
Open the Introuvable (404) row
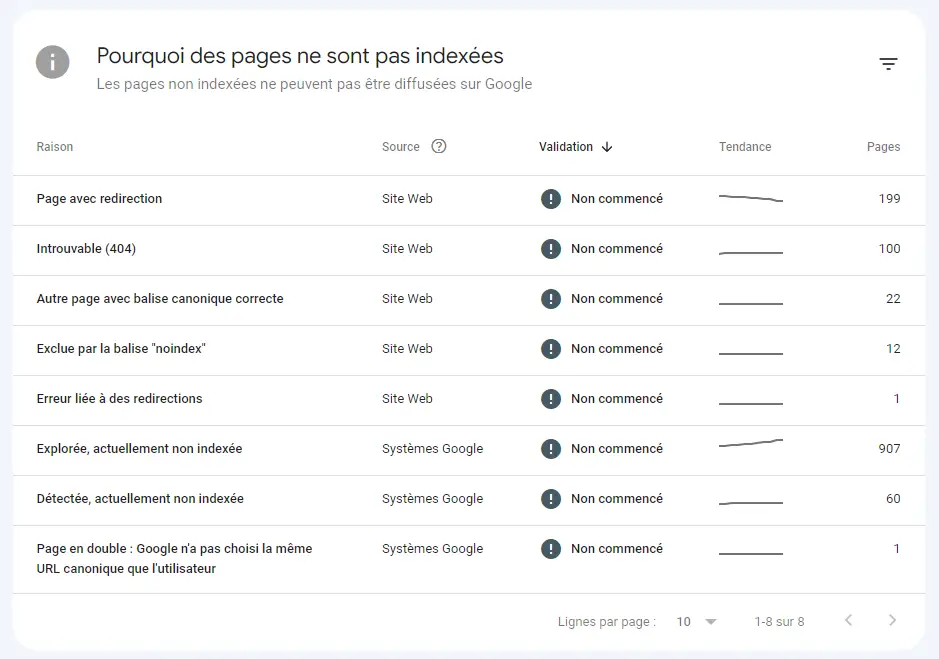[x=469, y=250]
